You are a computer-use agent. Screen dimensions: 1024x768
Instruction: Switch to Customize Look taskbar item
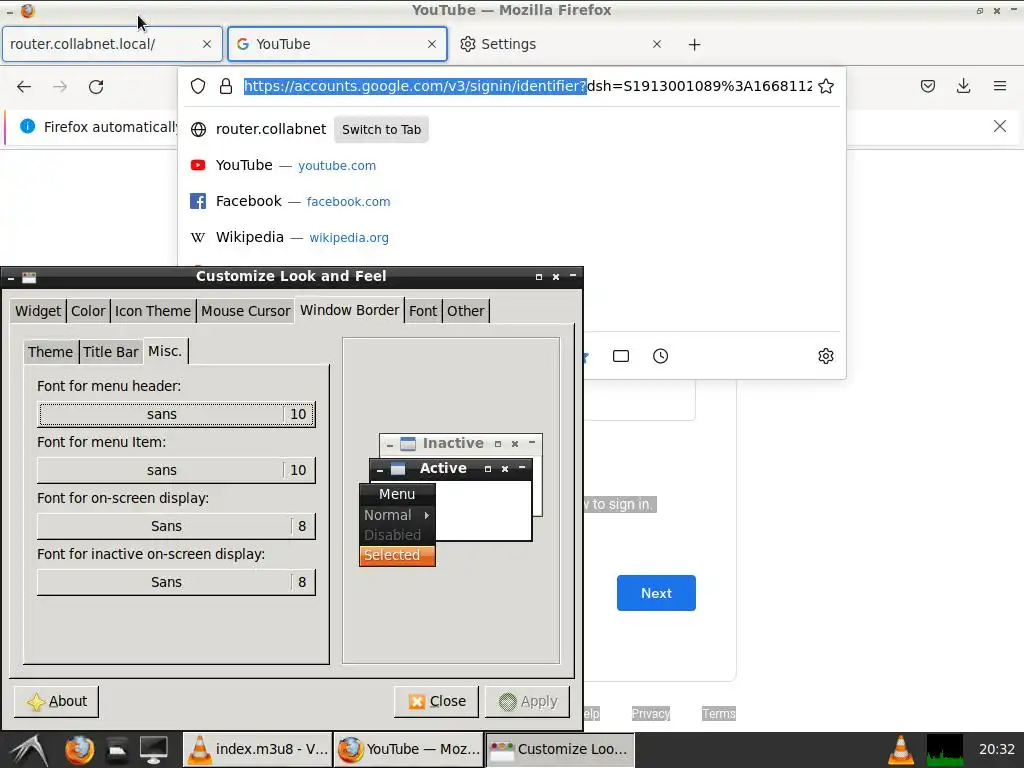coord(560,749)
